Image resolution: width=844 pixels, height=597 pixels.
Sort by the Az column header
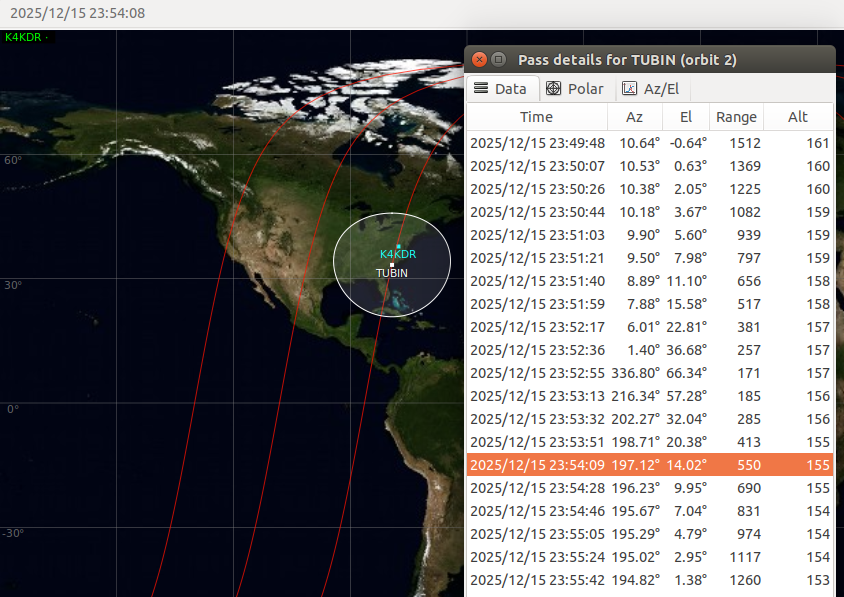(x=635, y=117)
